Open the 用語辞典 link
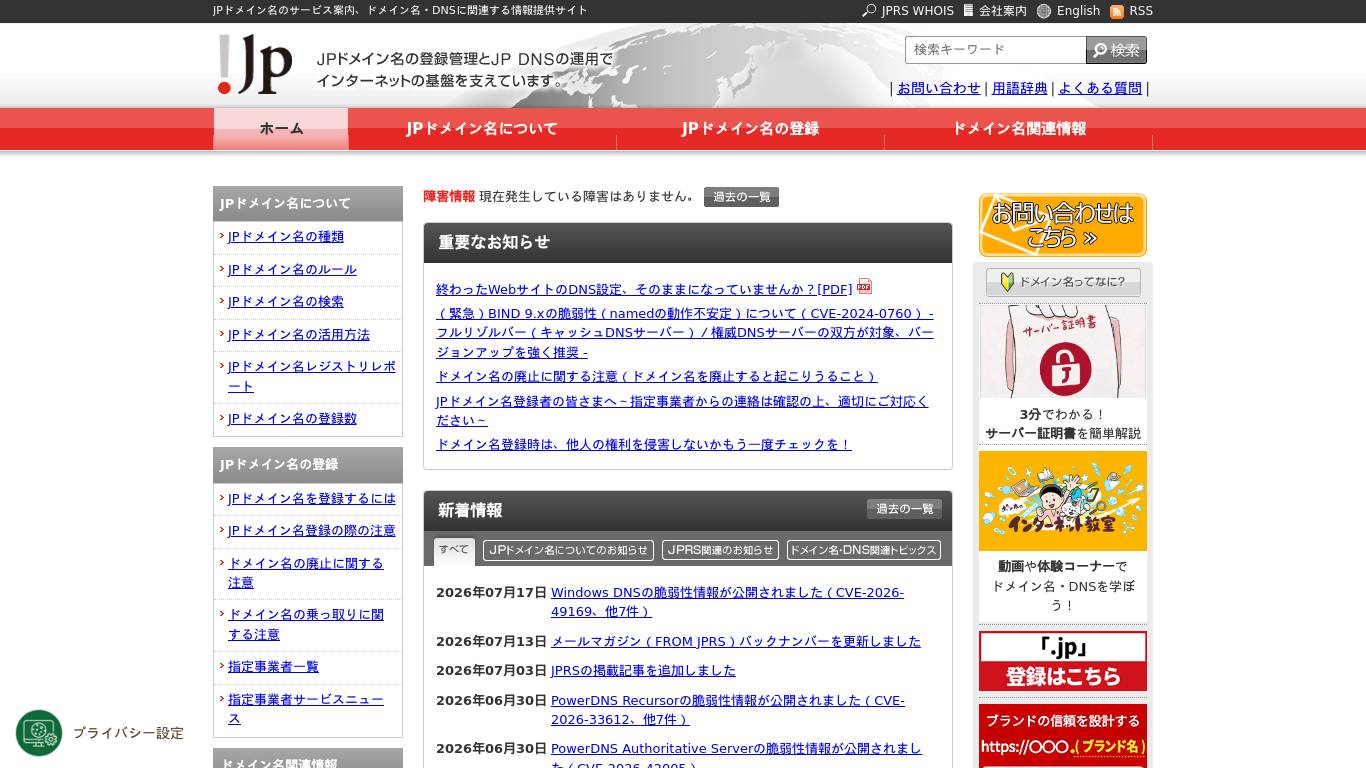 [x=1020, y=88]
